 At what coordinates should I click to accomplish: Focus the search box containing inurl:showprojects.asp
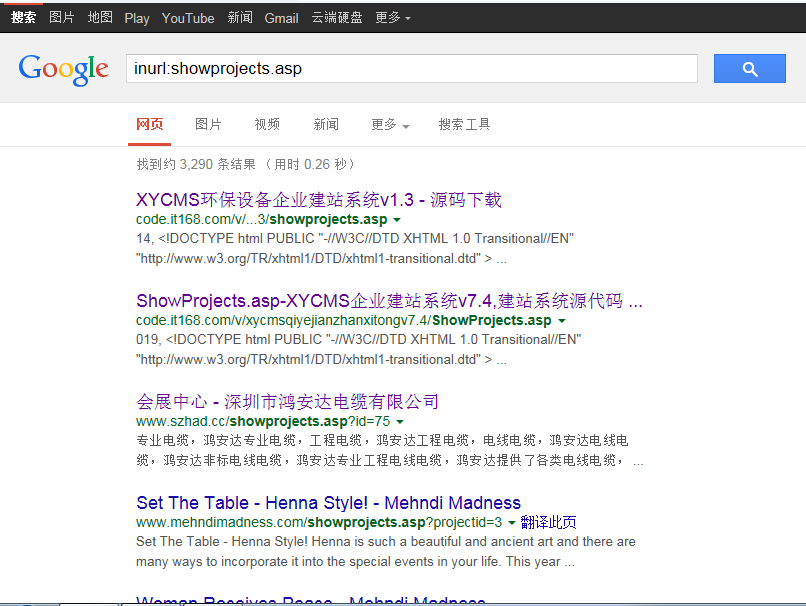tap(411, 68)
